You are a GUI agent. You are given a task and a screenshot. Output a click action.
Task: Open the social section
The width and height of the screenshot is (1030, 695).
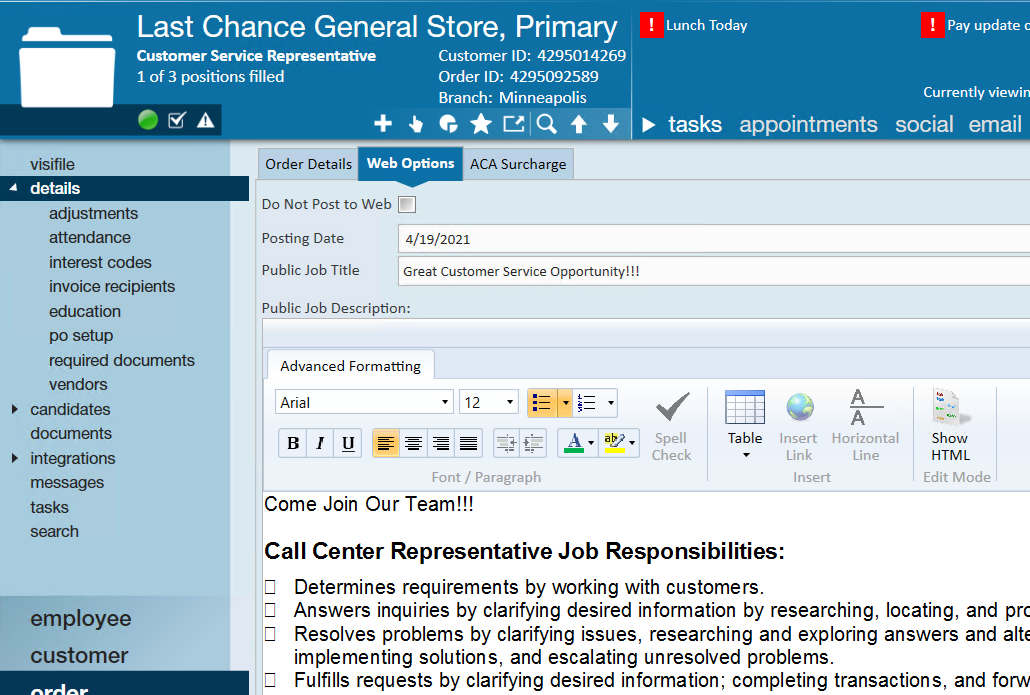click(924, 124)
